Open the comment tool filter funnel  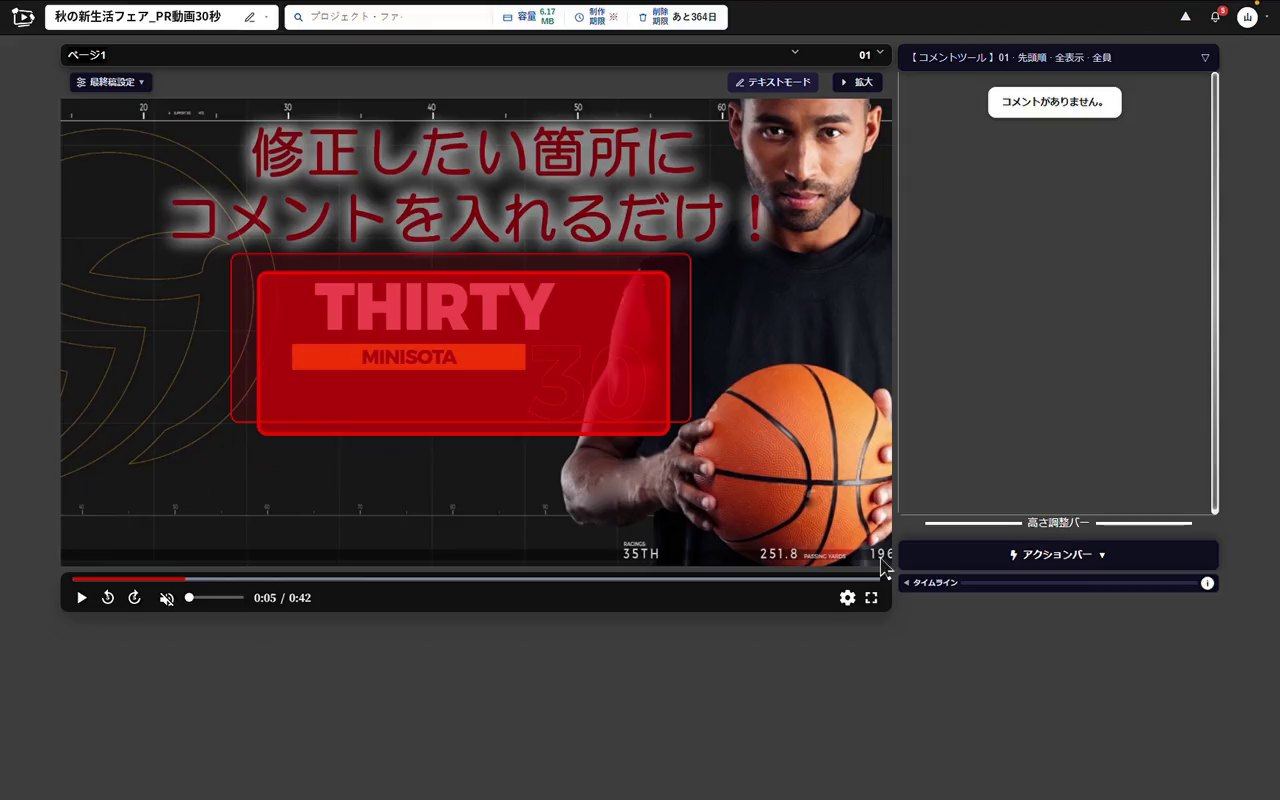(x=1205, y=58)
